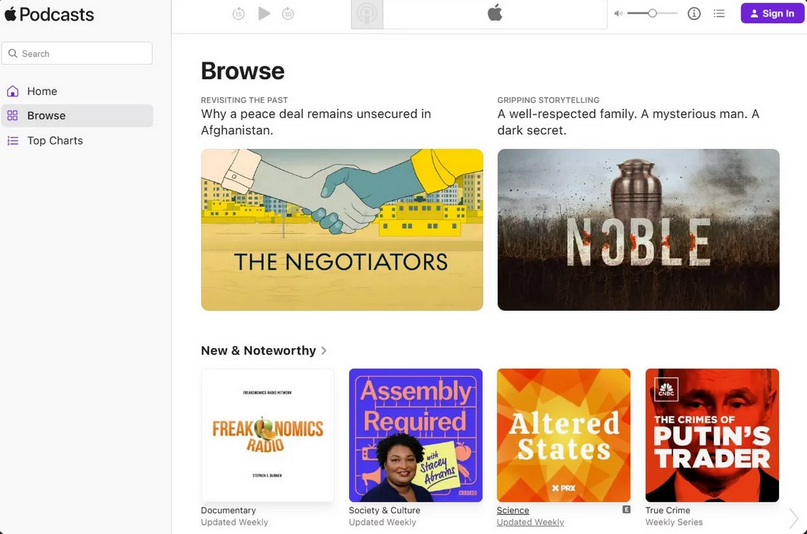This screenshot has height=534, width=807.
Task: Open the Up Next queue list icon
Action: pos(719,14)
